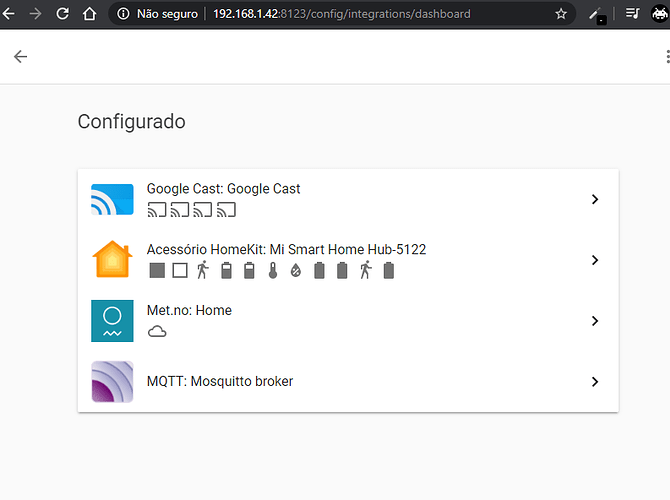
Task: Click the filled square icon under HomeKit
Action: pos(157,271)
